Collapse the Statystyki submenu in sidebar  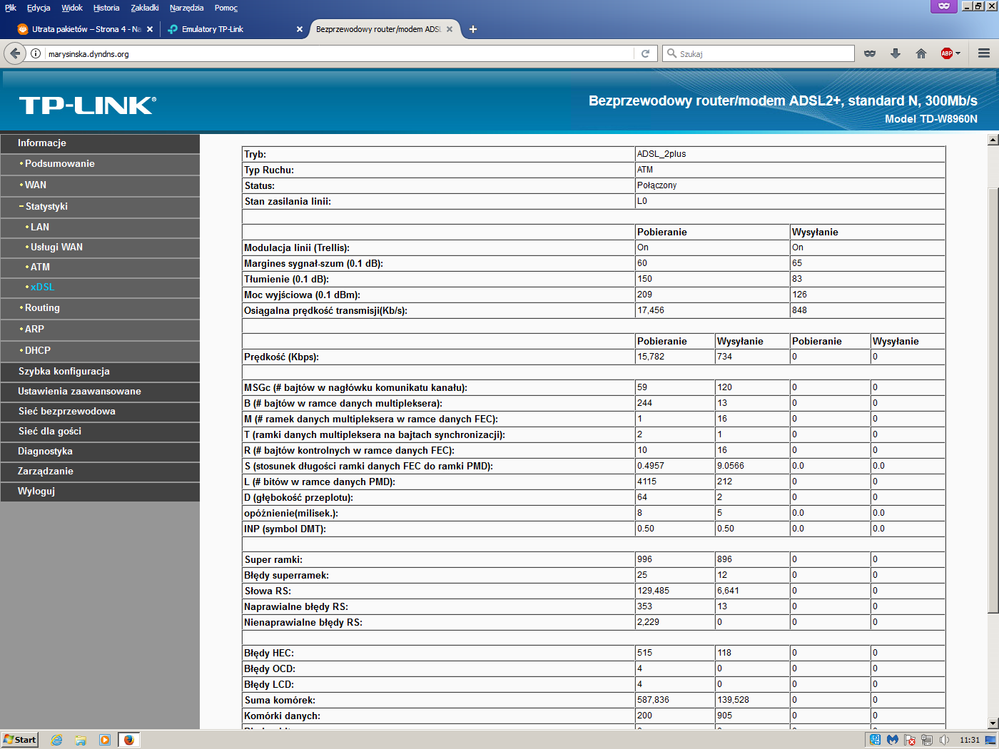[x=45, y=206]
